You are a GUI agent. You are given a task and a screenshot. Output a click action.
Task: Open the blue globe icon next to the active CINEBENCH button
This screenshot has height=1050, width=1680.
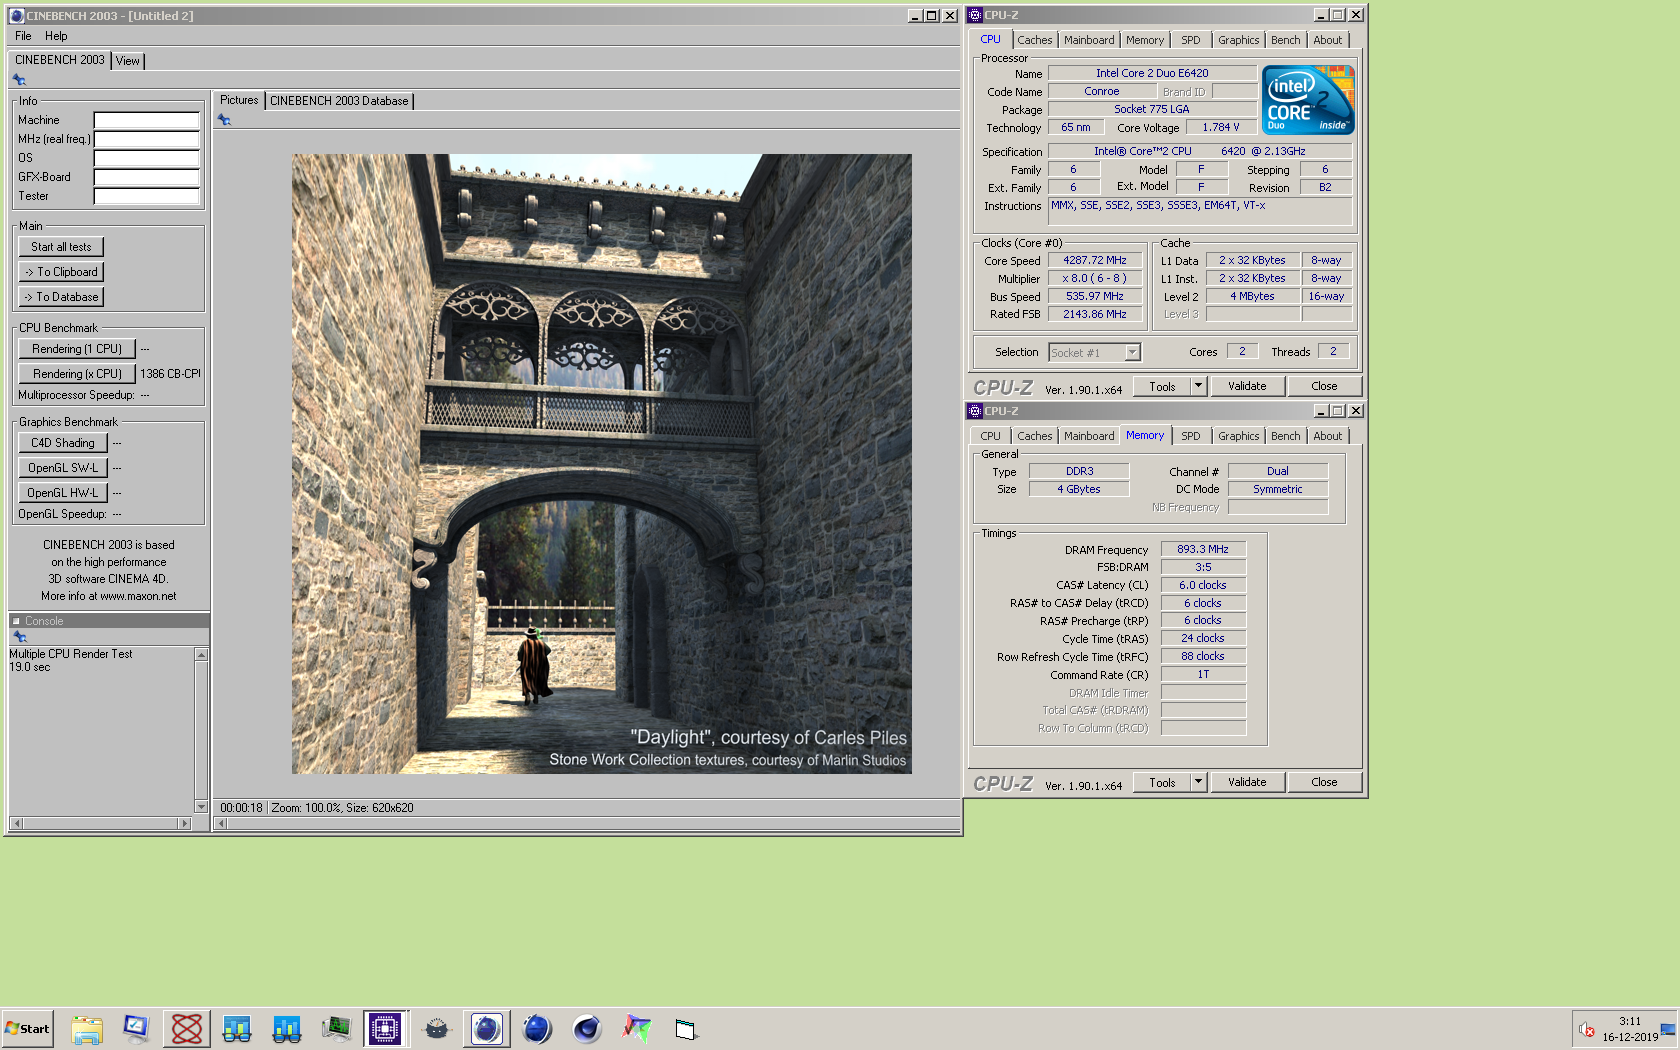tap(537, 1028)
